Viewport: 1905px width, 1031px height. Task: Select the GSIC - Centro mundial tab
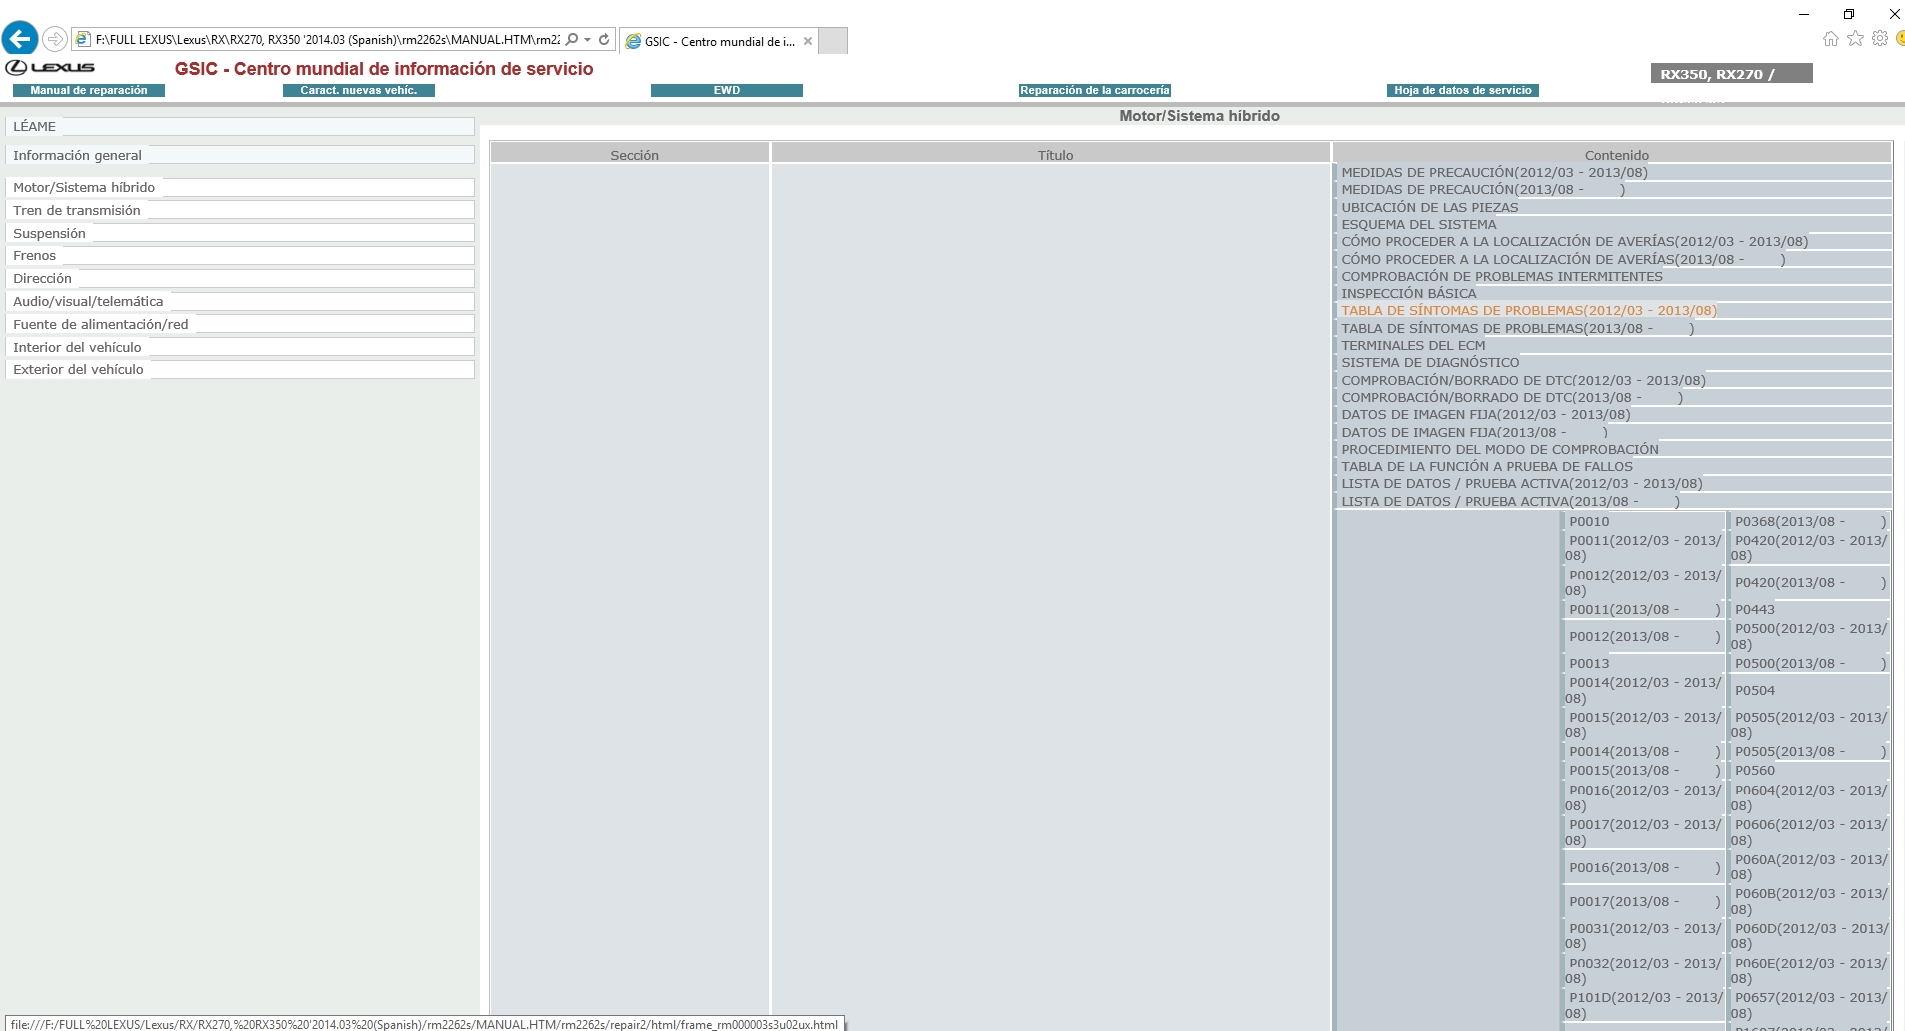[x=719, y=41]
